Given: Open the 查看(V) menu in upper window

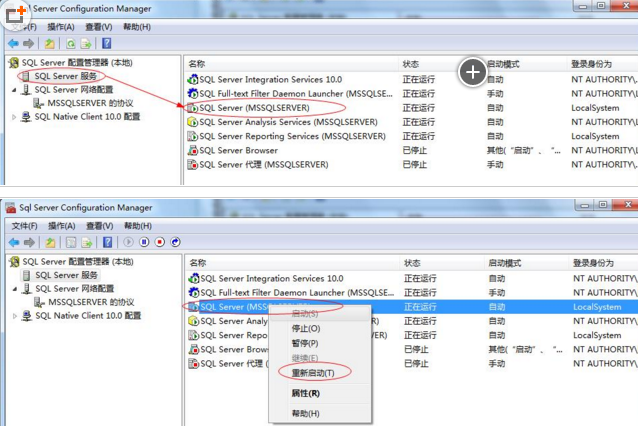Looking at the screenshot, I should point(98,27).
